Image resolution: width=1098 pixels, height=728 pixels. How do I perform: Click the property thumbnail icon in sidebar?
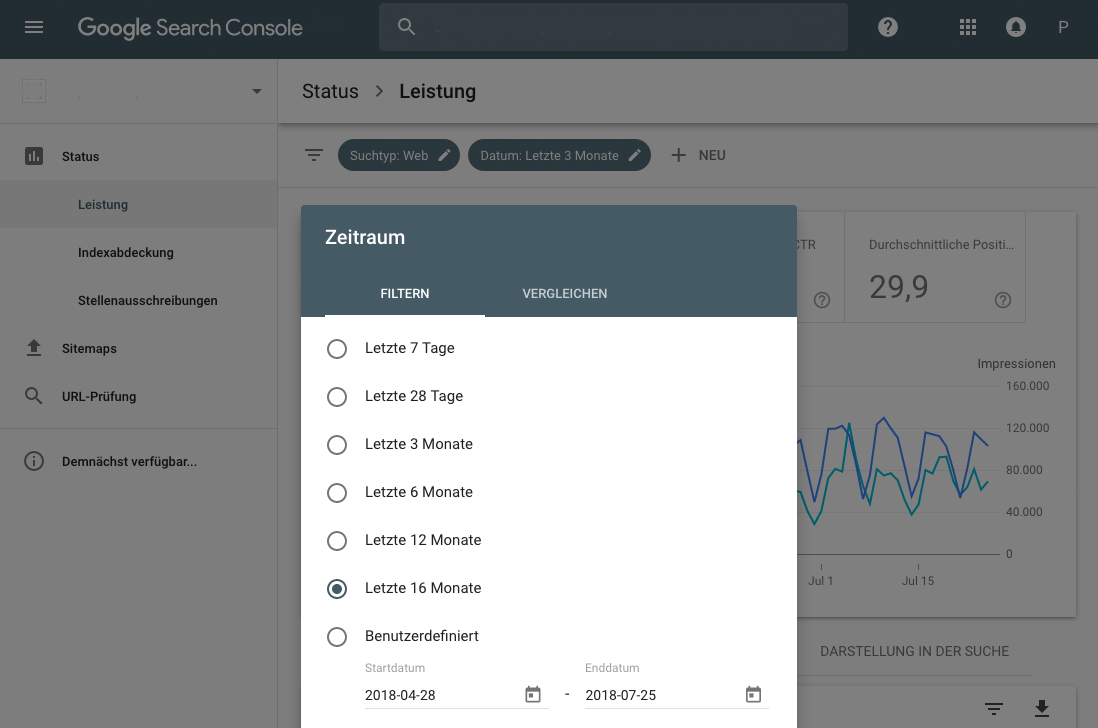pyautogui.click(x=34, y=91)
